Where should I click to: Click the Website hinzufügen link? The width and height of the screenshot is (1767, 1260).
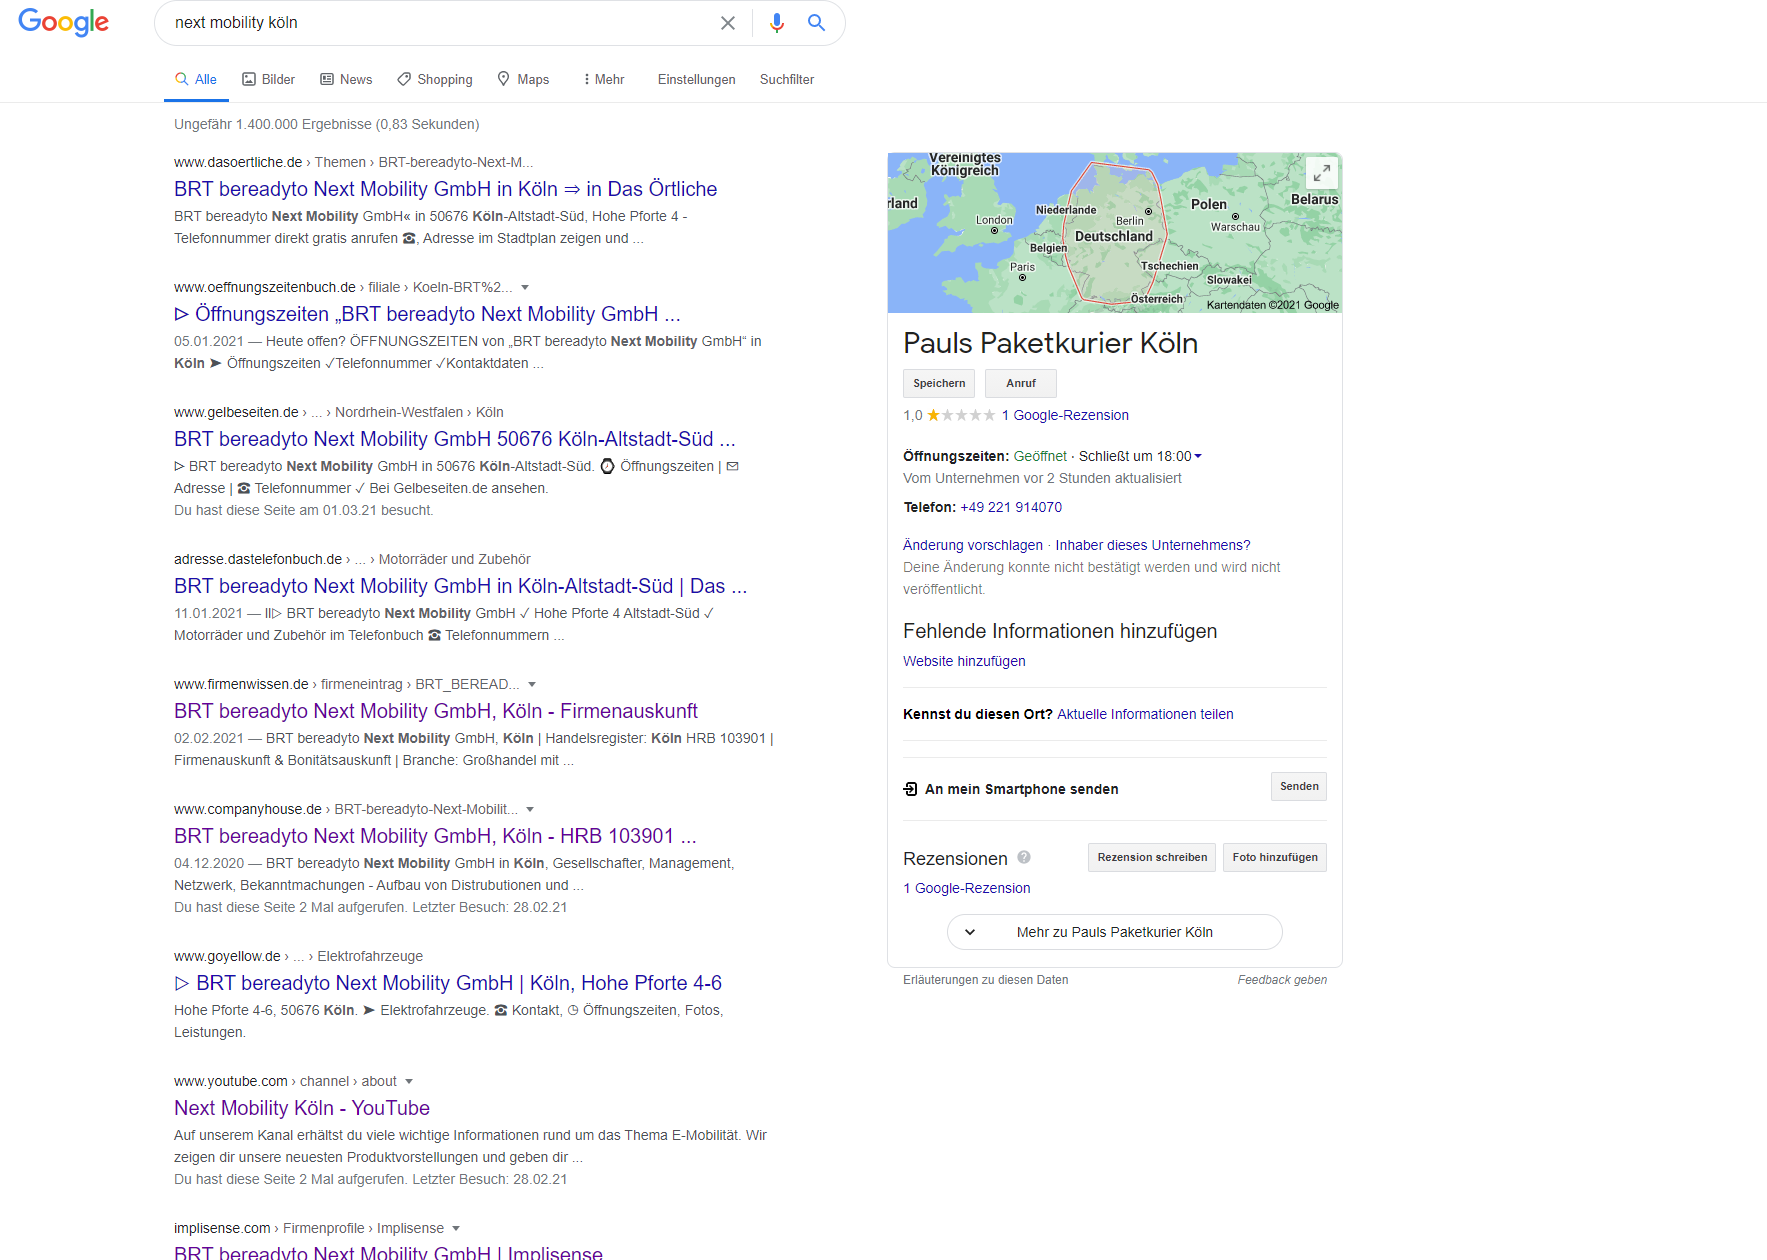[x=964, y=661]
